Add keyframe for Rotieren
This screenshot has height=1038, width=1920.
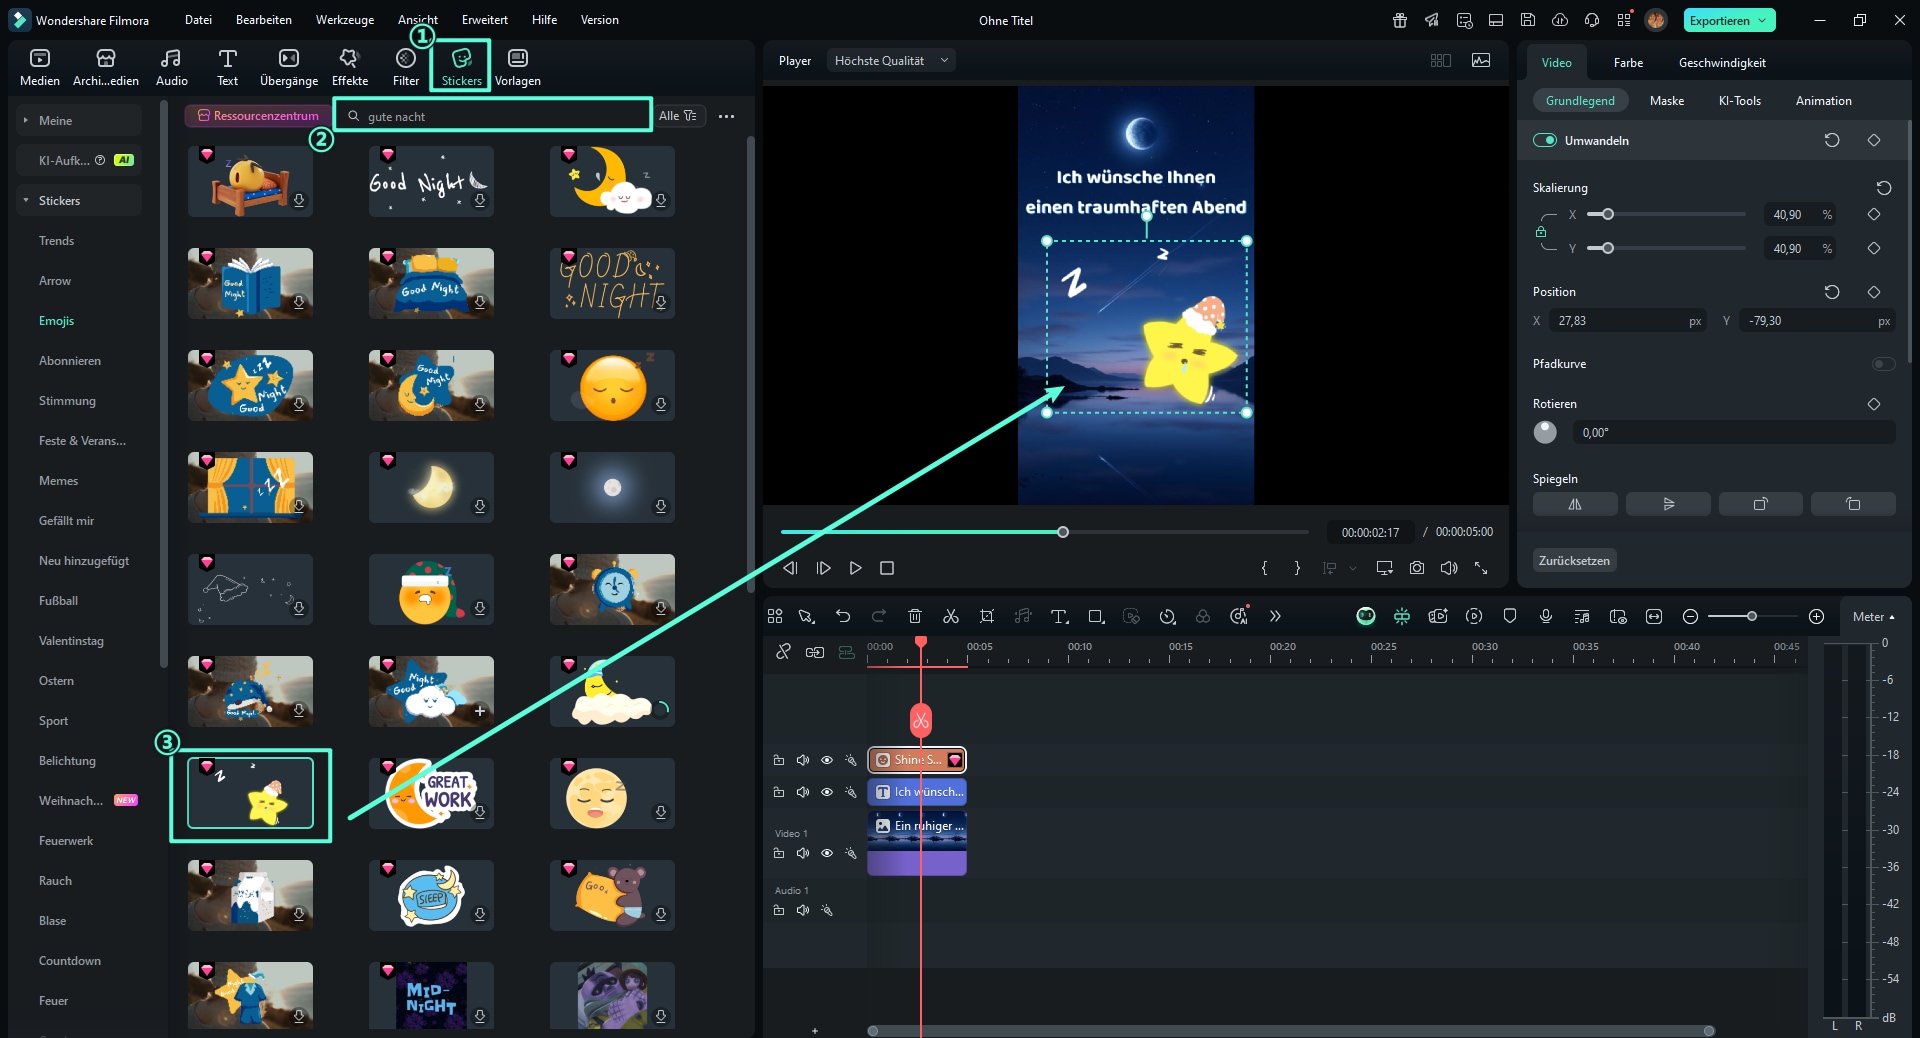(1874, 404)
